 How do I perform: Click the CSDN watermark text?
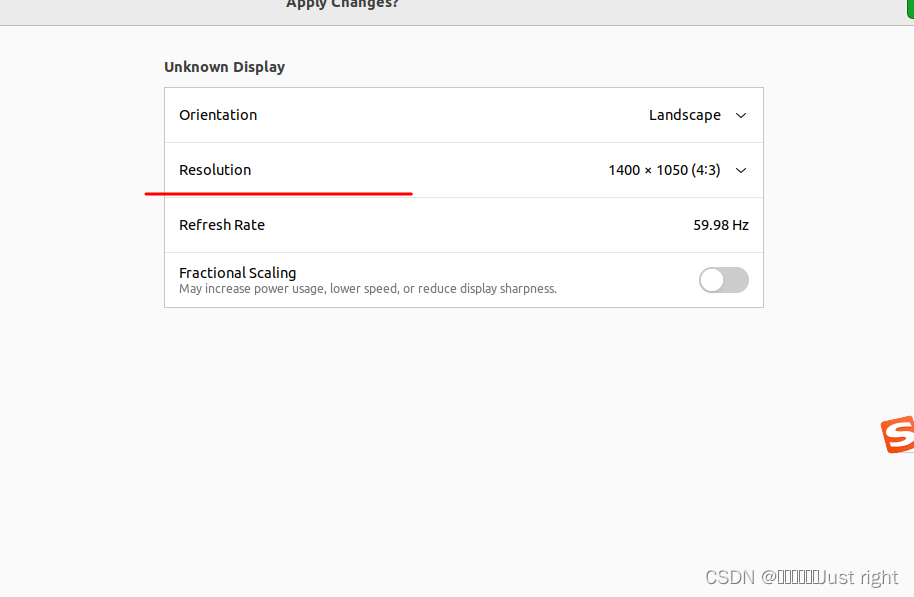800,577
